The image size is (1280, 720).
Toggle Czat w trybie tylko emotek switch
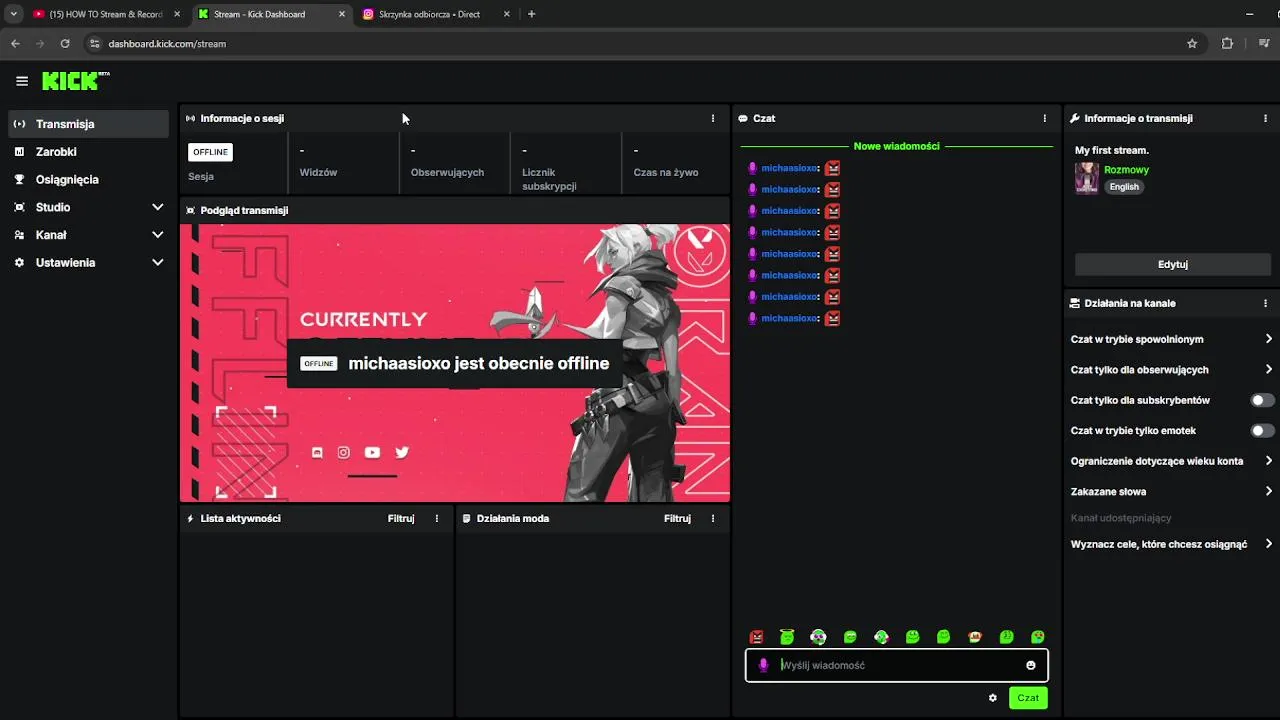(1263, 430)
